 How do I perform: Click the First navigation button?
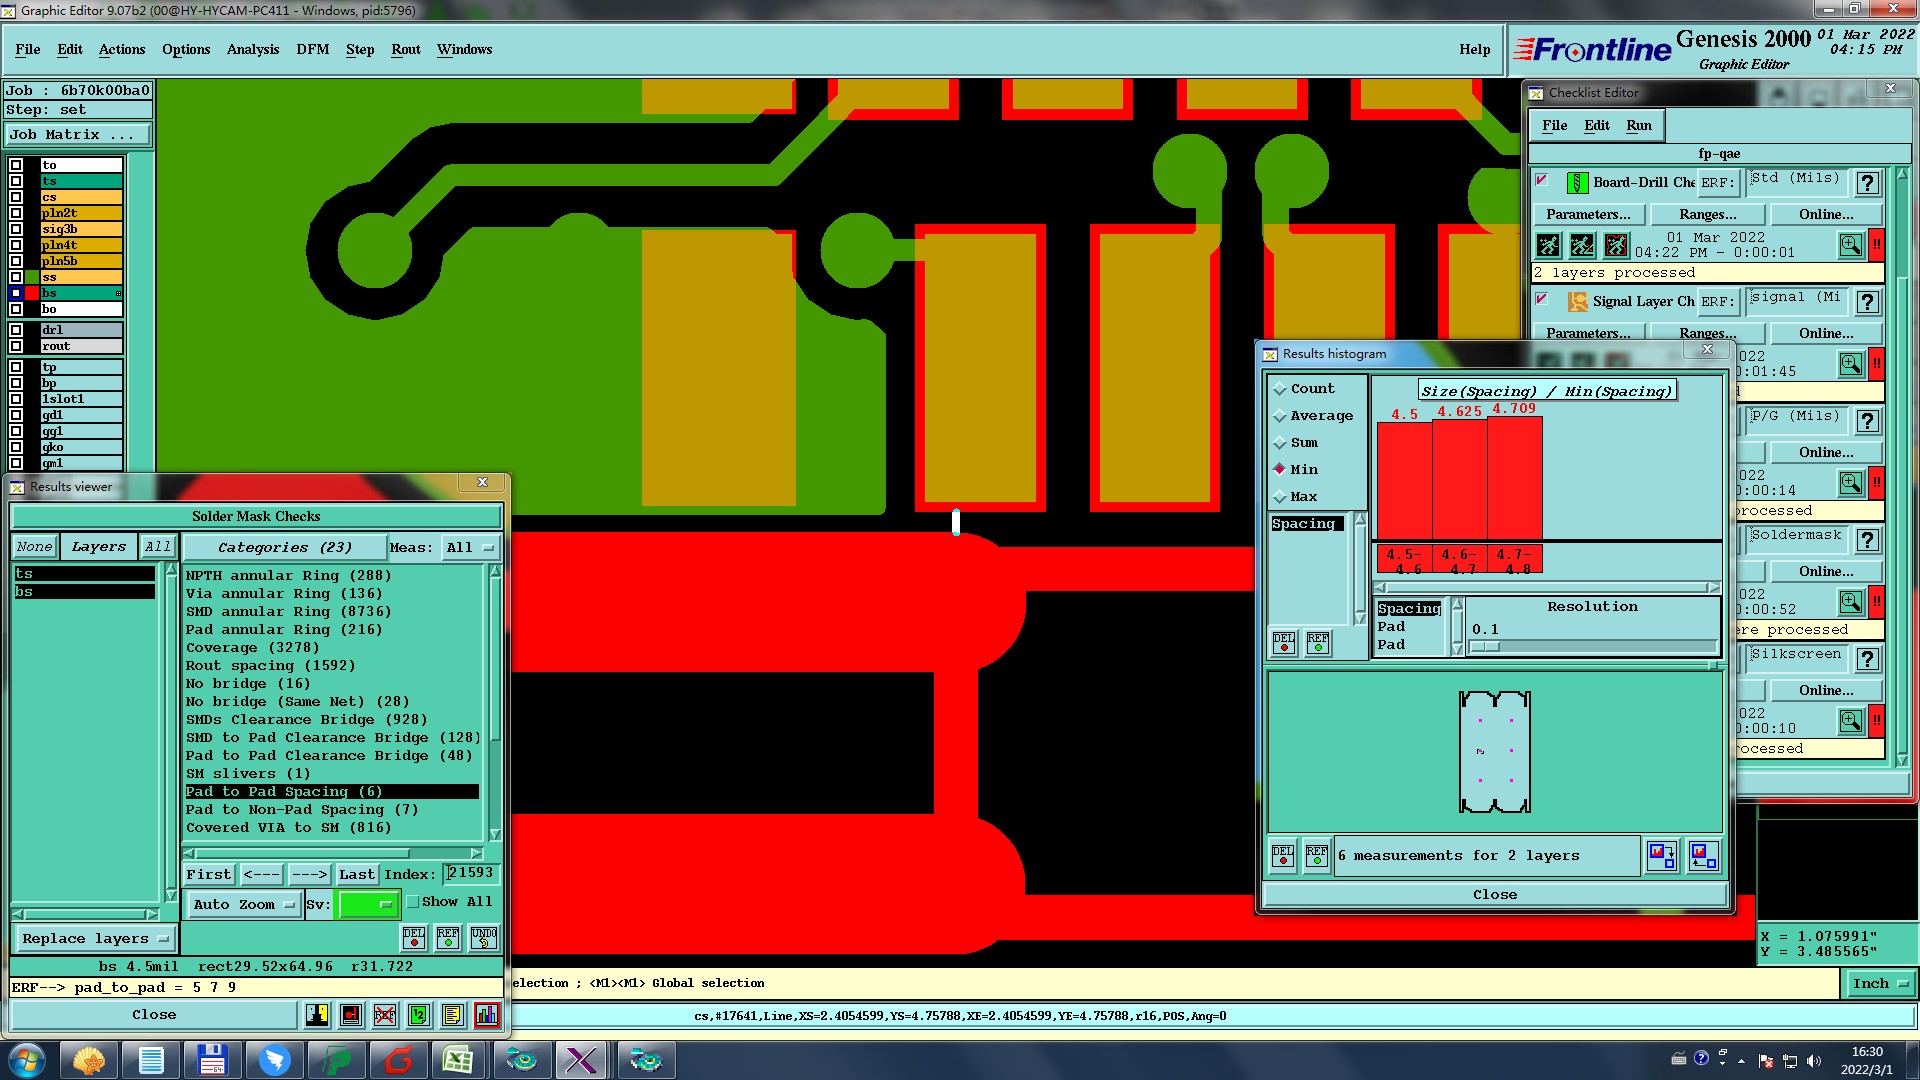coord(208,875)
